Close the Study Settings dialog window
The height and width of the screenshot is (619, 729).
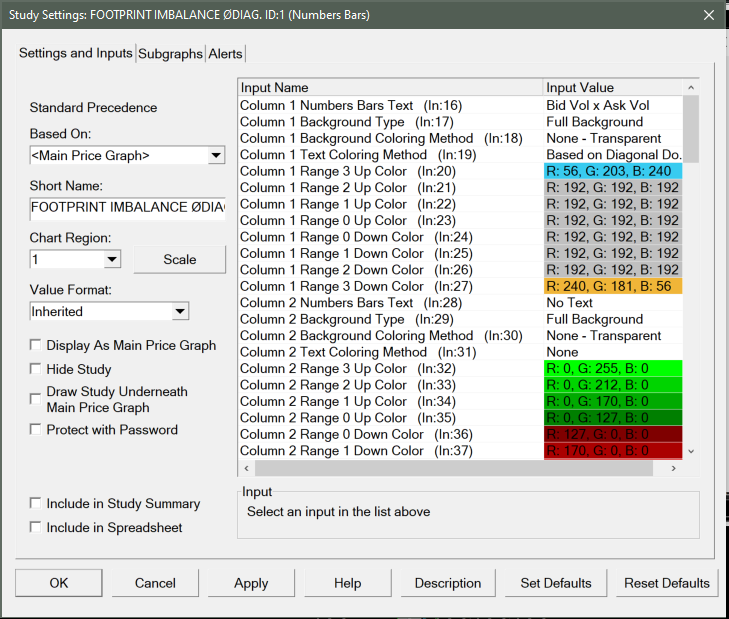(708, 15)
